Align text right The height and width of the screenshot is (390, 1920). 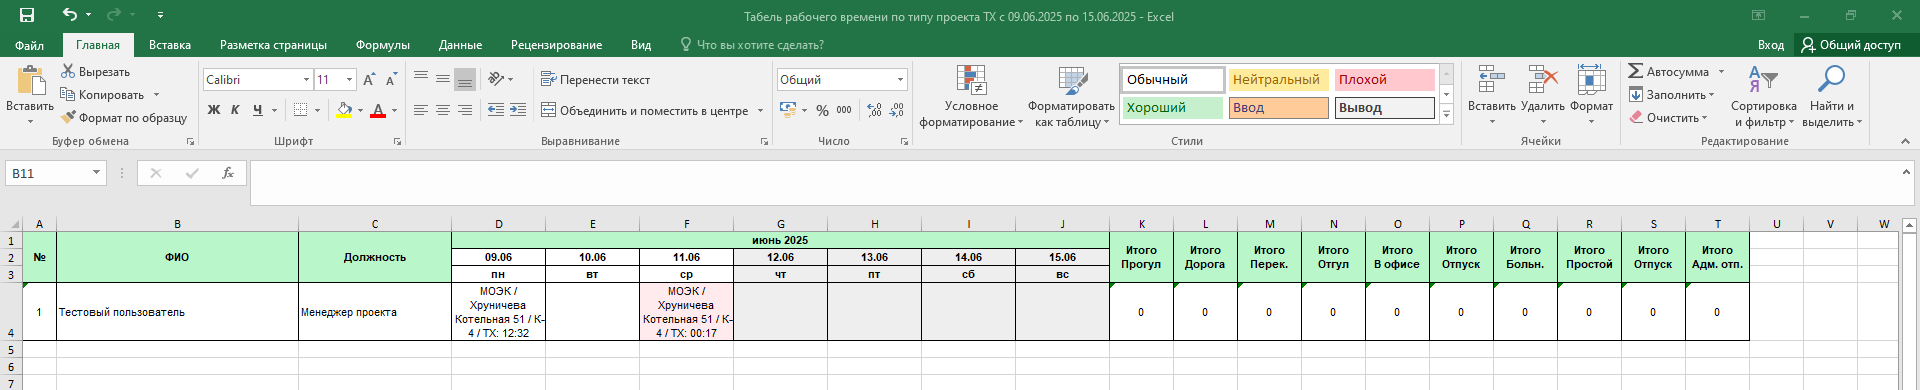[x=465, y=110]
